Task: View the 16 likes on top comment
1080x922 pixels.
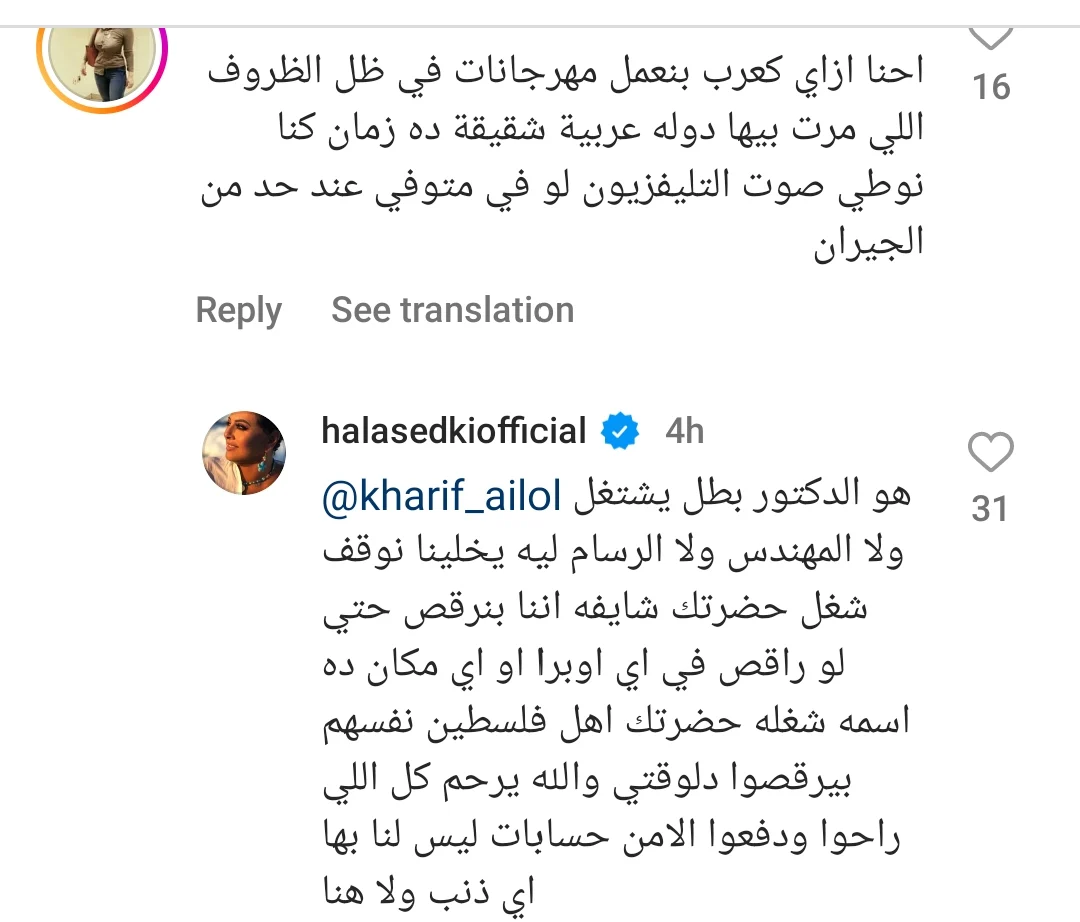Action: tap(991, 88)
